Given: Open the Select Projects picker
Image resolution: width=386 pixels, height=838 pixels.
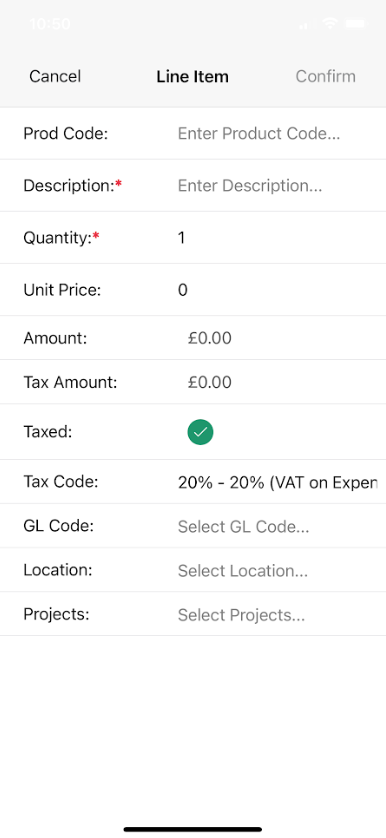Looking at the screenshot, I should click(241, 615).
